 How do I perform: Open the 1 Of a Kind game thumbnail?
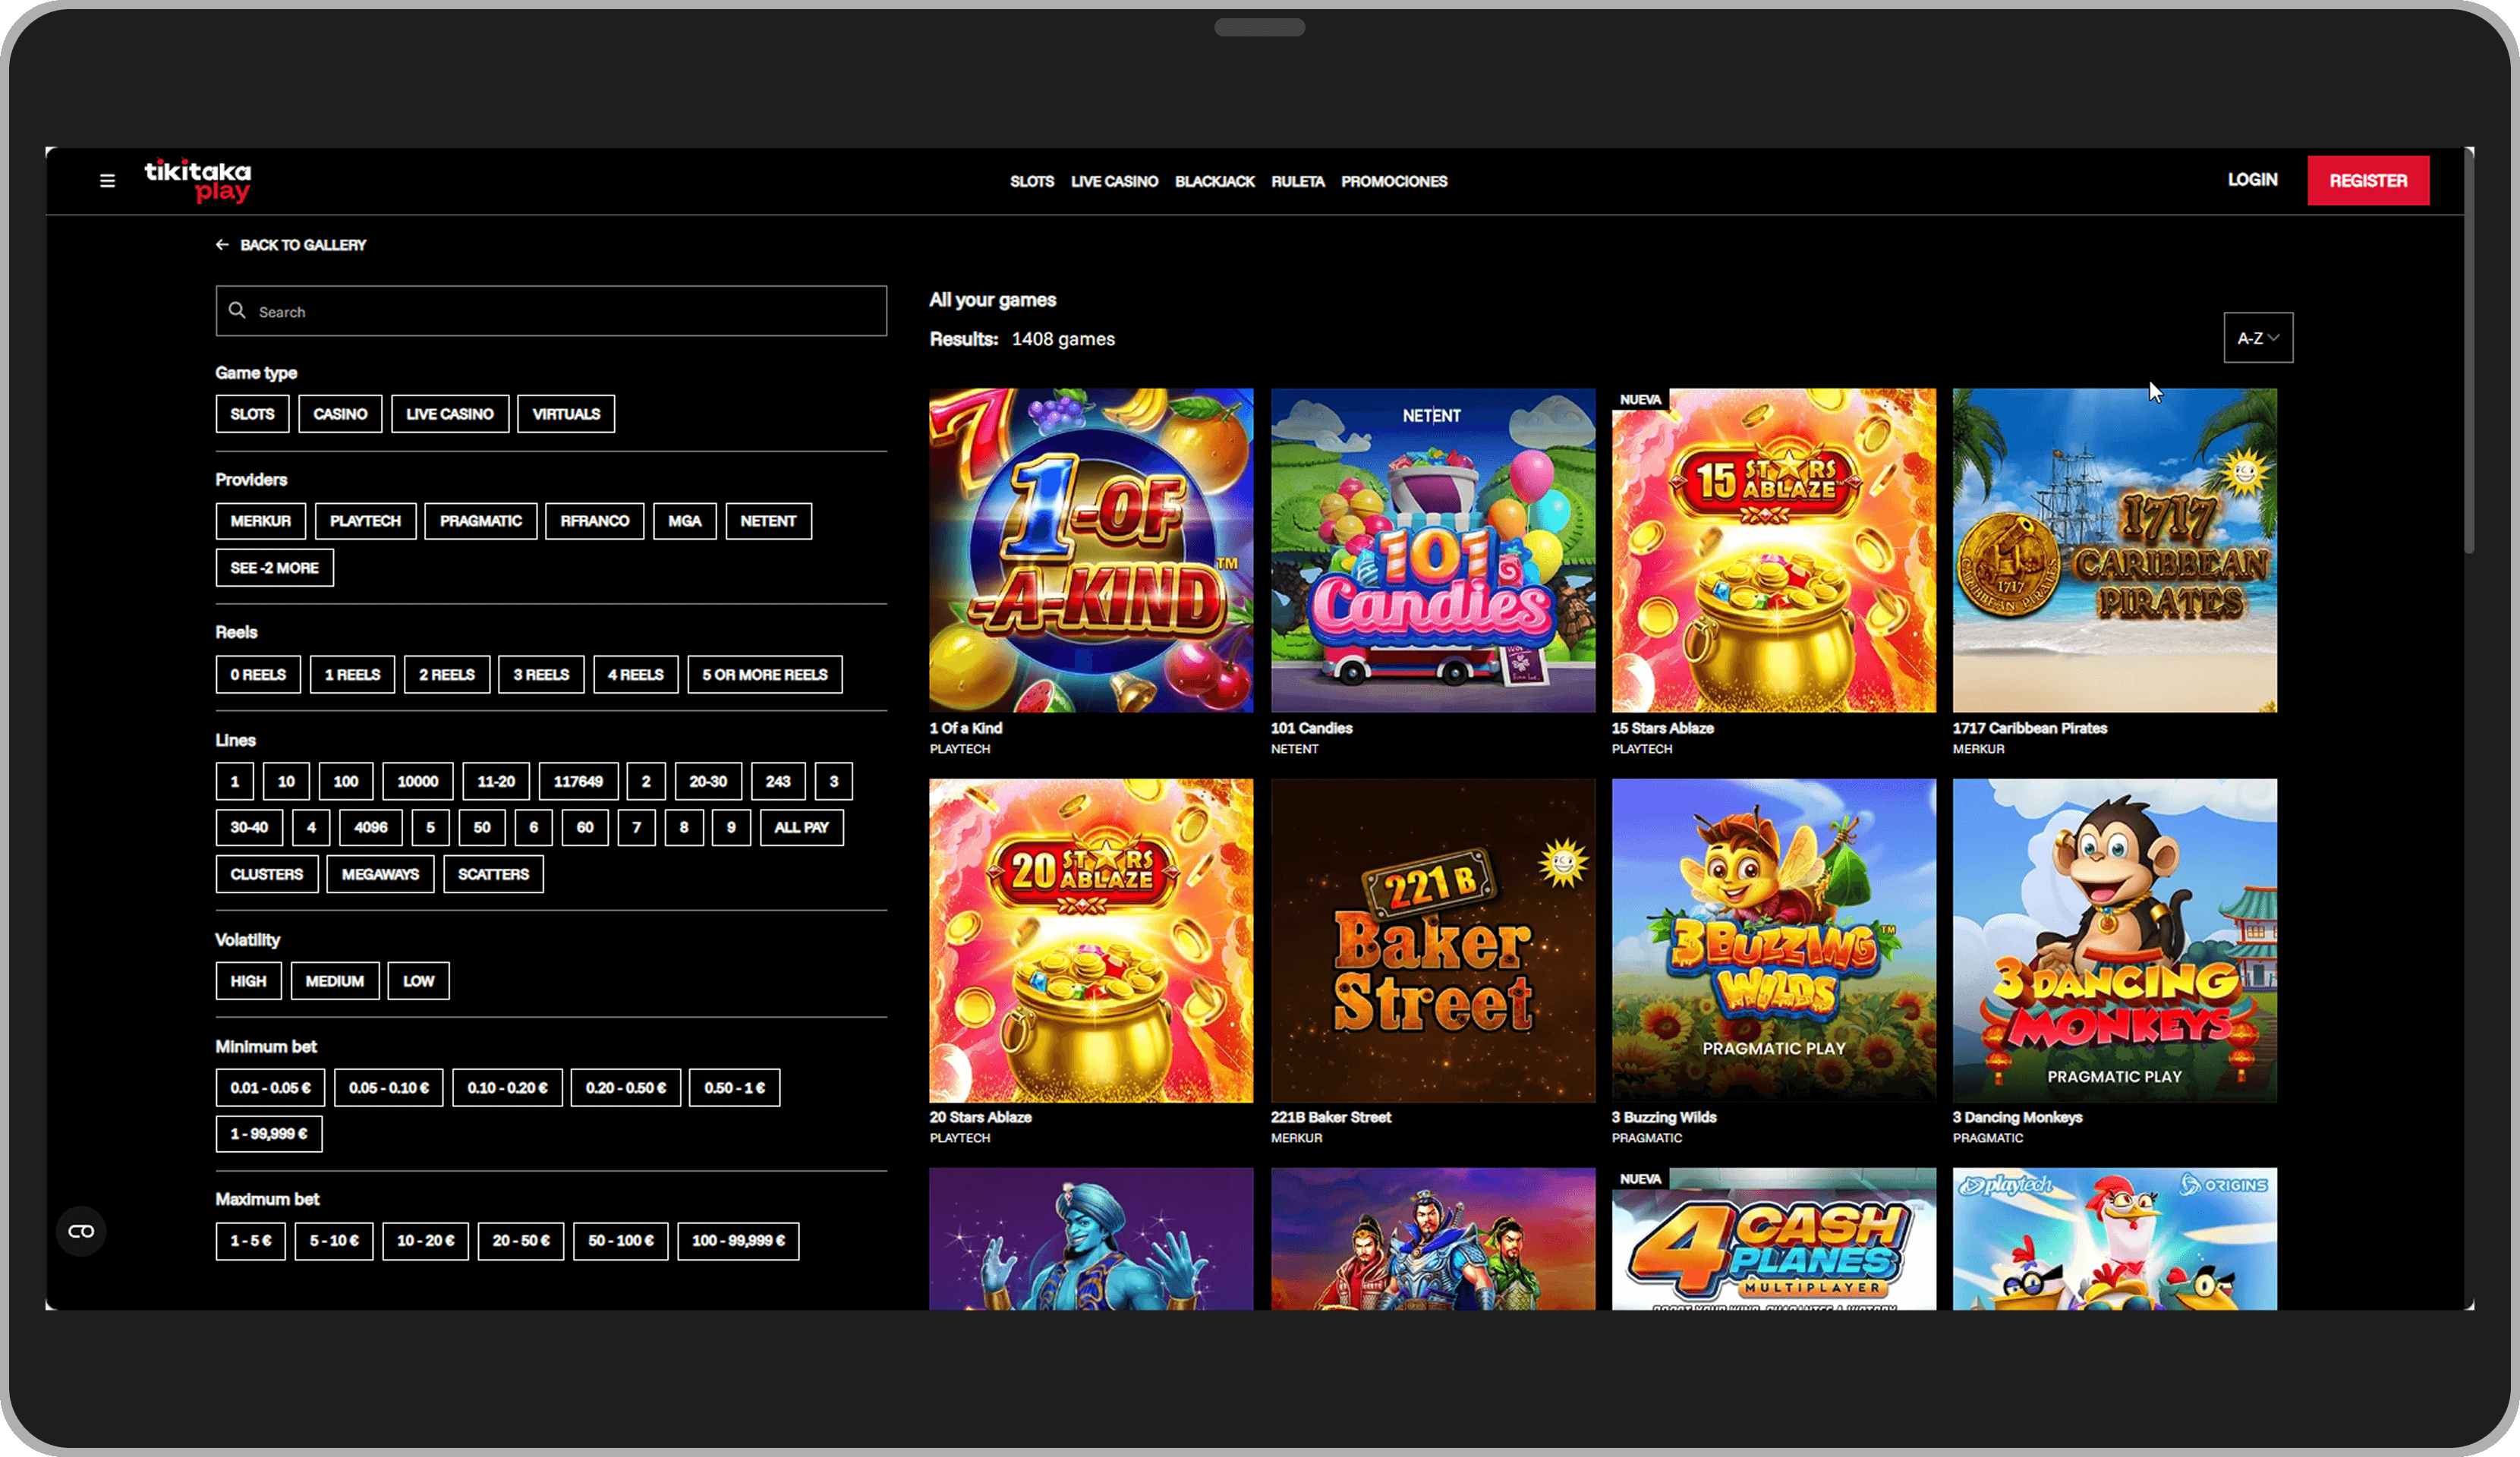1091,550
